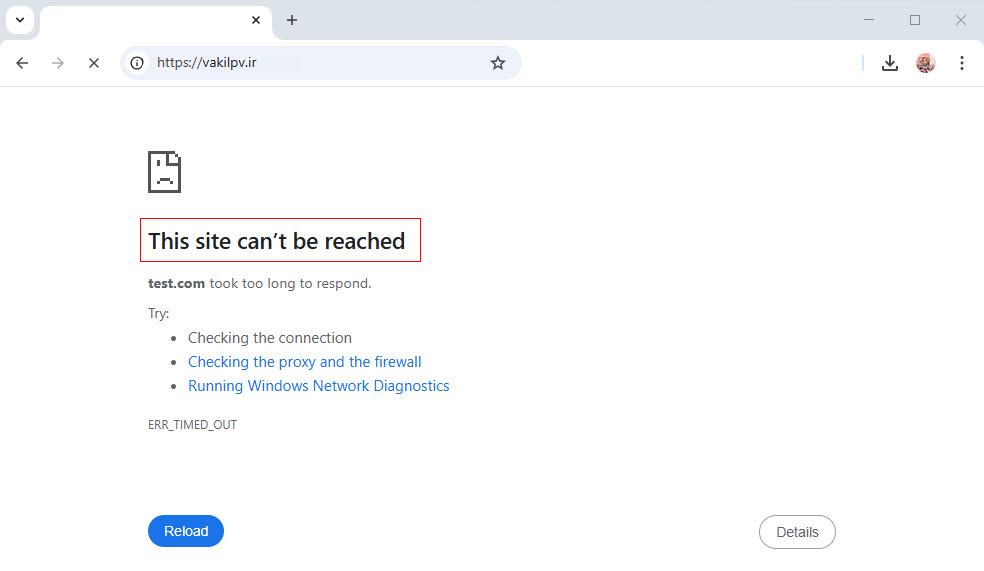This screenshot has height=571, width=984.
Task: Open the tab search chevron dropdown
Action: tap(19, 20)
